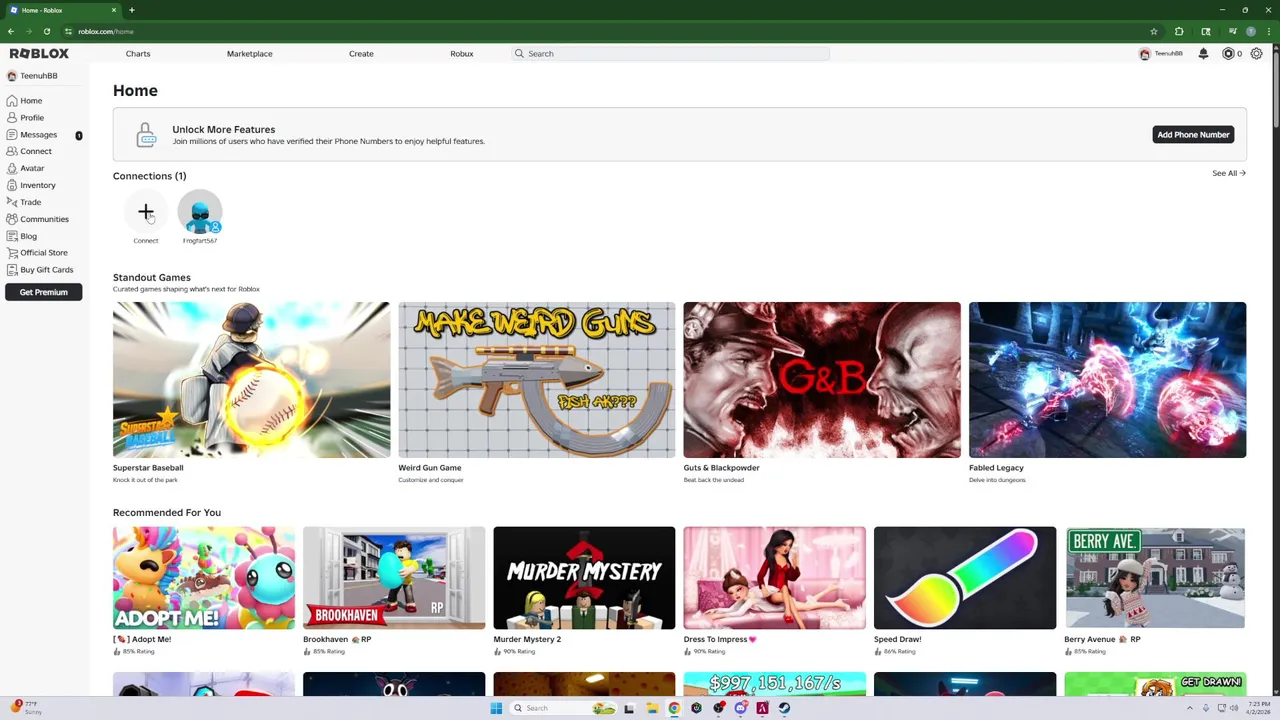
Task: Go to Connect in the sidebar list
Action: tap(28, 152)
